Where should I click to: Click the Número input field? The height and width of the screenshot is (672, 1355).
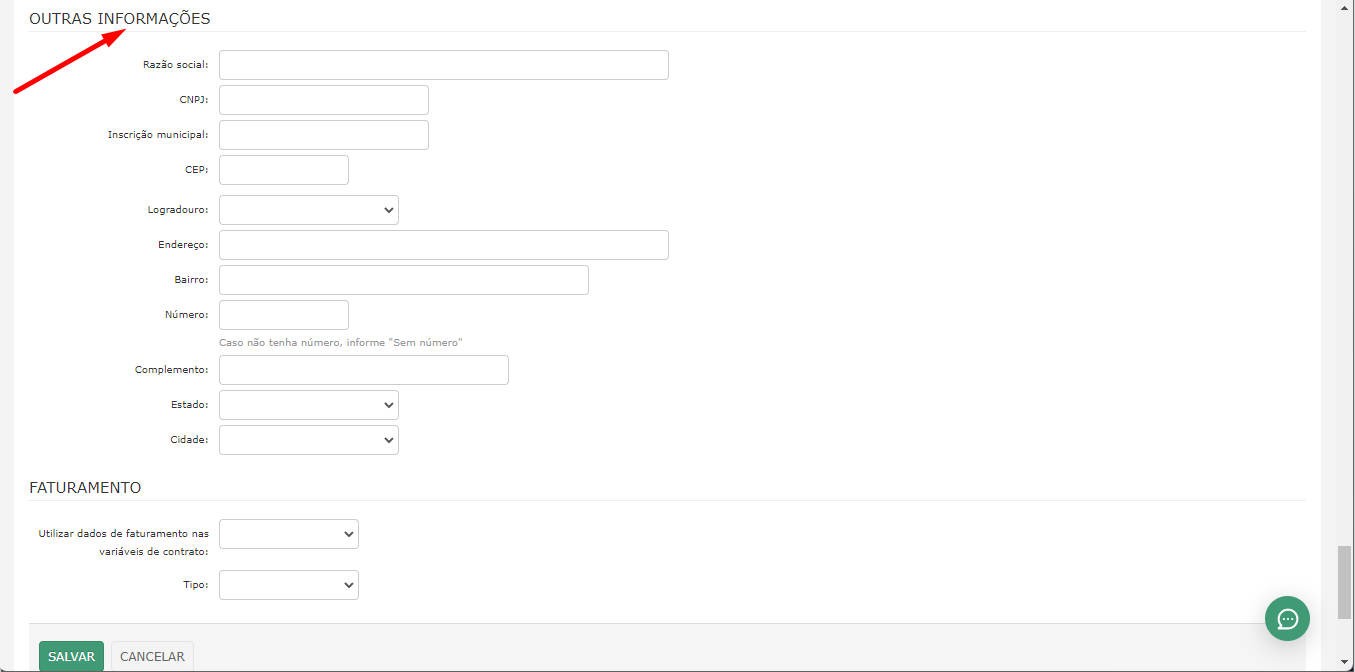283,315
